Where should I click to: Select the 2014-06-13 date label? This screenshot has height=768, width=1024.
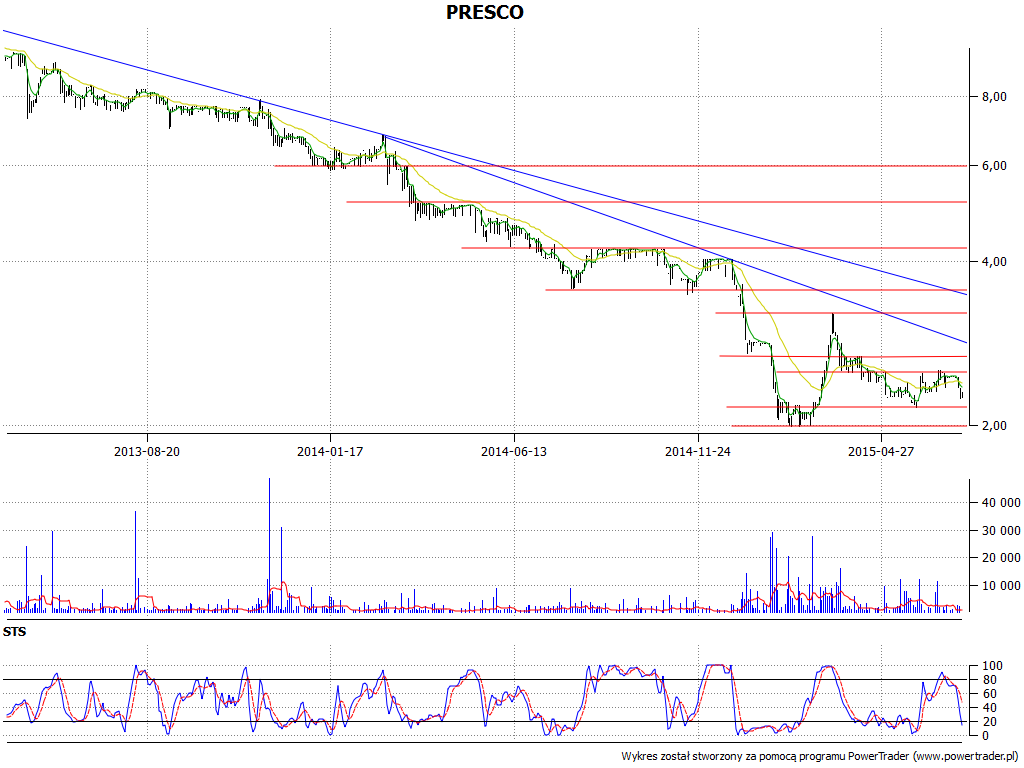coord(514,451)
